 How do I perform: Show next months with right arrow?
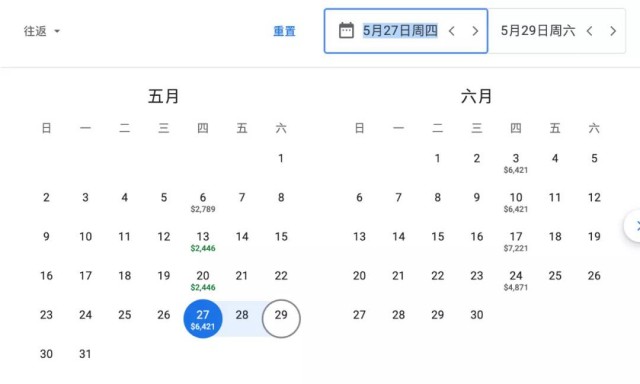634,226
